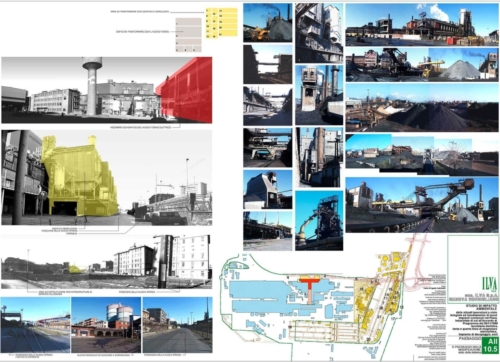Open the large stacker crane panorama
Image resolution: width=500 pixels, height=362 pixels.
point(422,205)
